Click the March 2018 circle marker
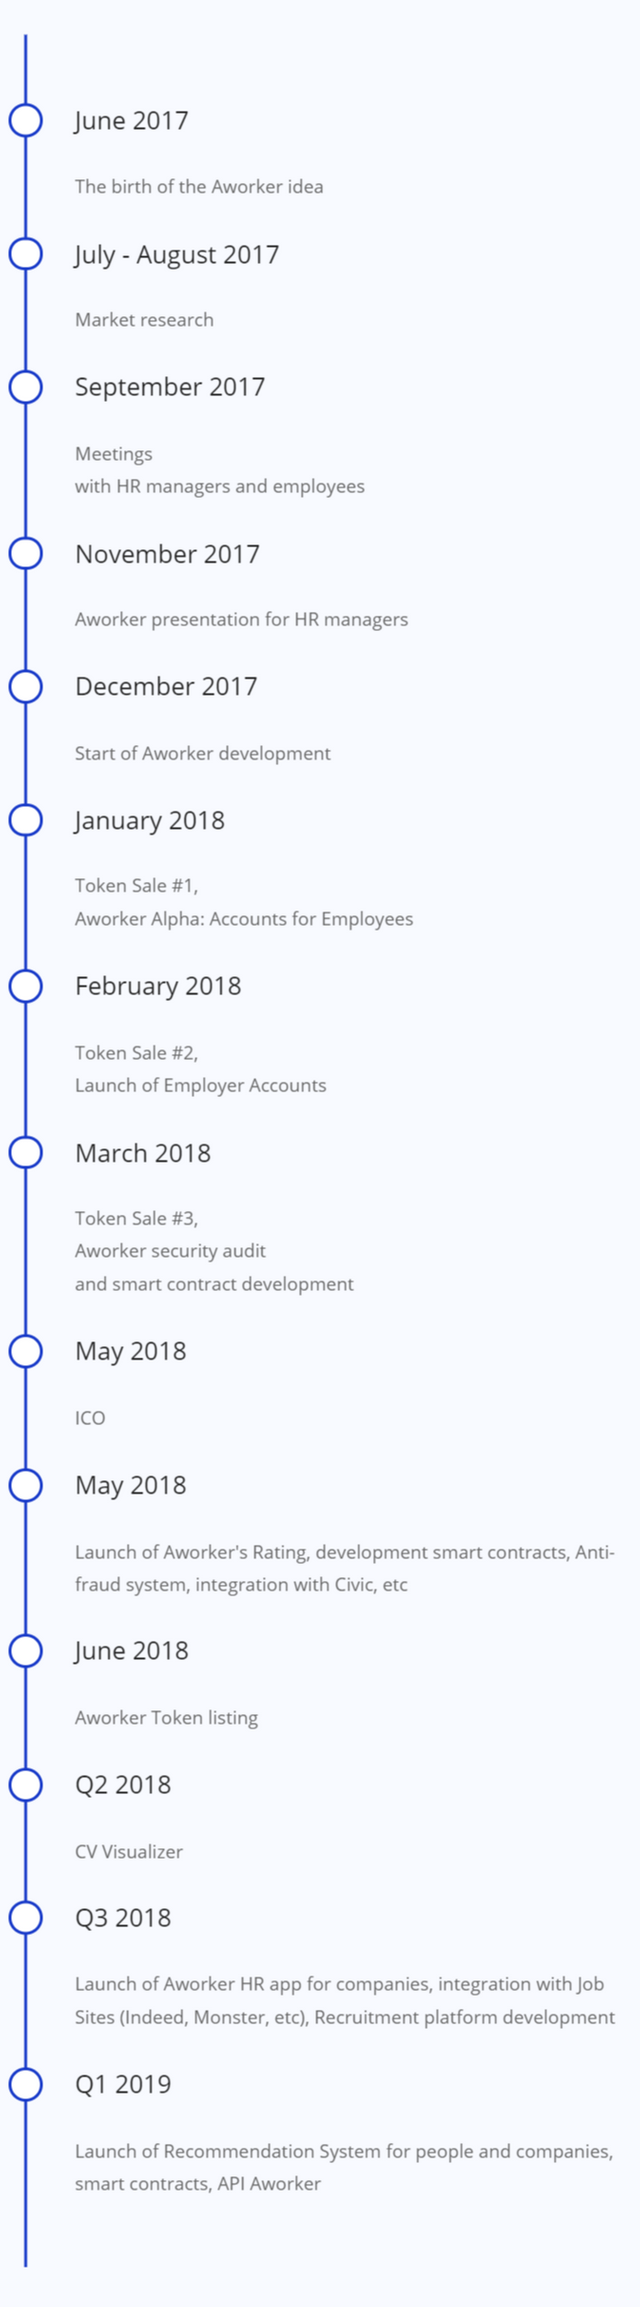 (26, 1153)
